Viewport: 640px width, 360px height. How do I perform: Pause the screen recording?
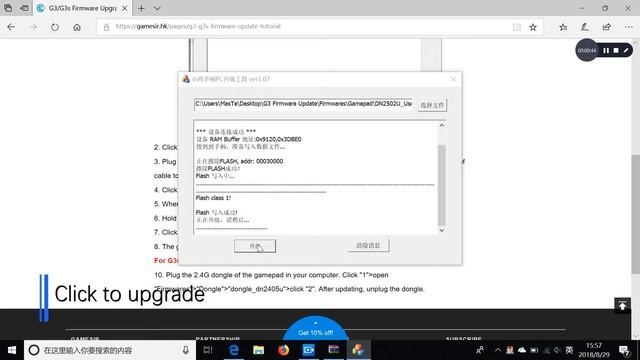click(x=606, y=50)
